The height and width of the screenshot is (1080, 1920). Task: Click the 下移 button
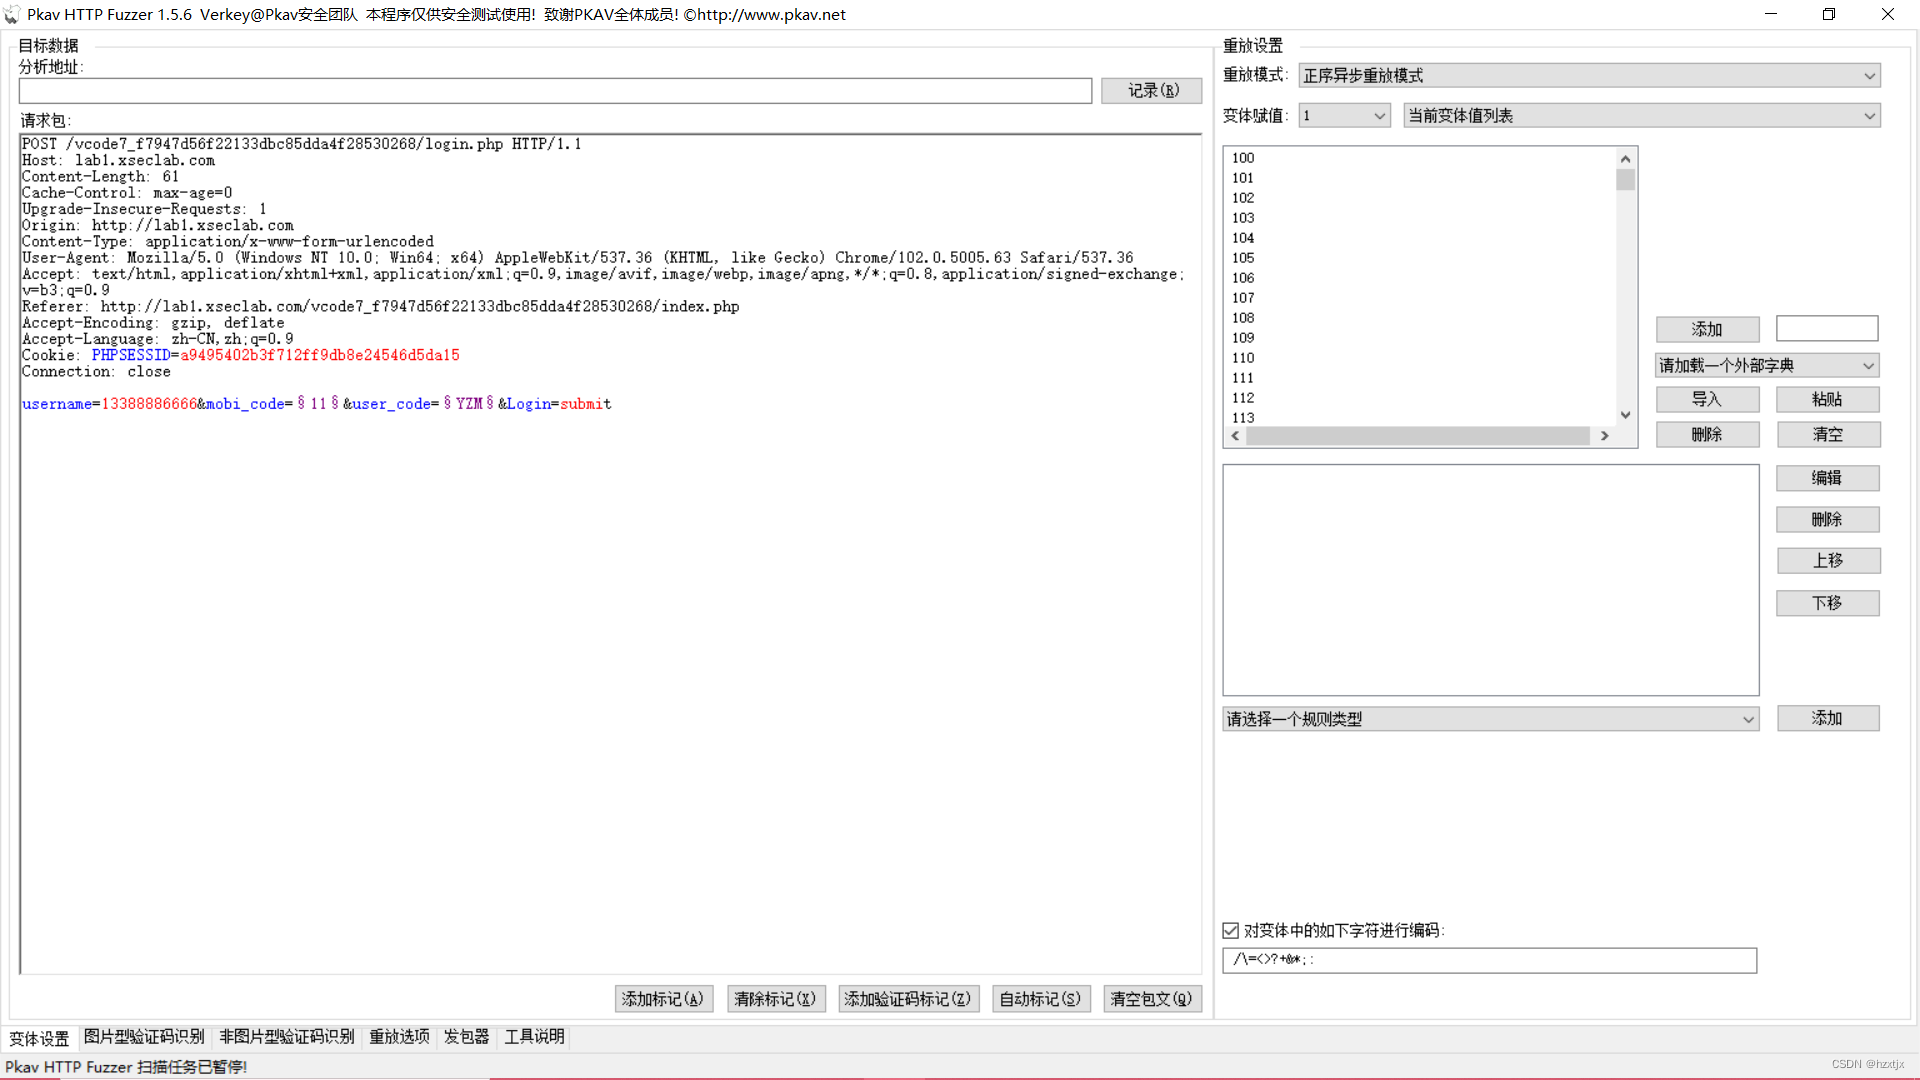coord(1827,603)
